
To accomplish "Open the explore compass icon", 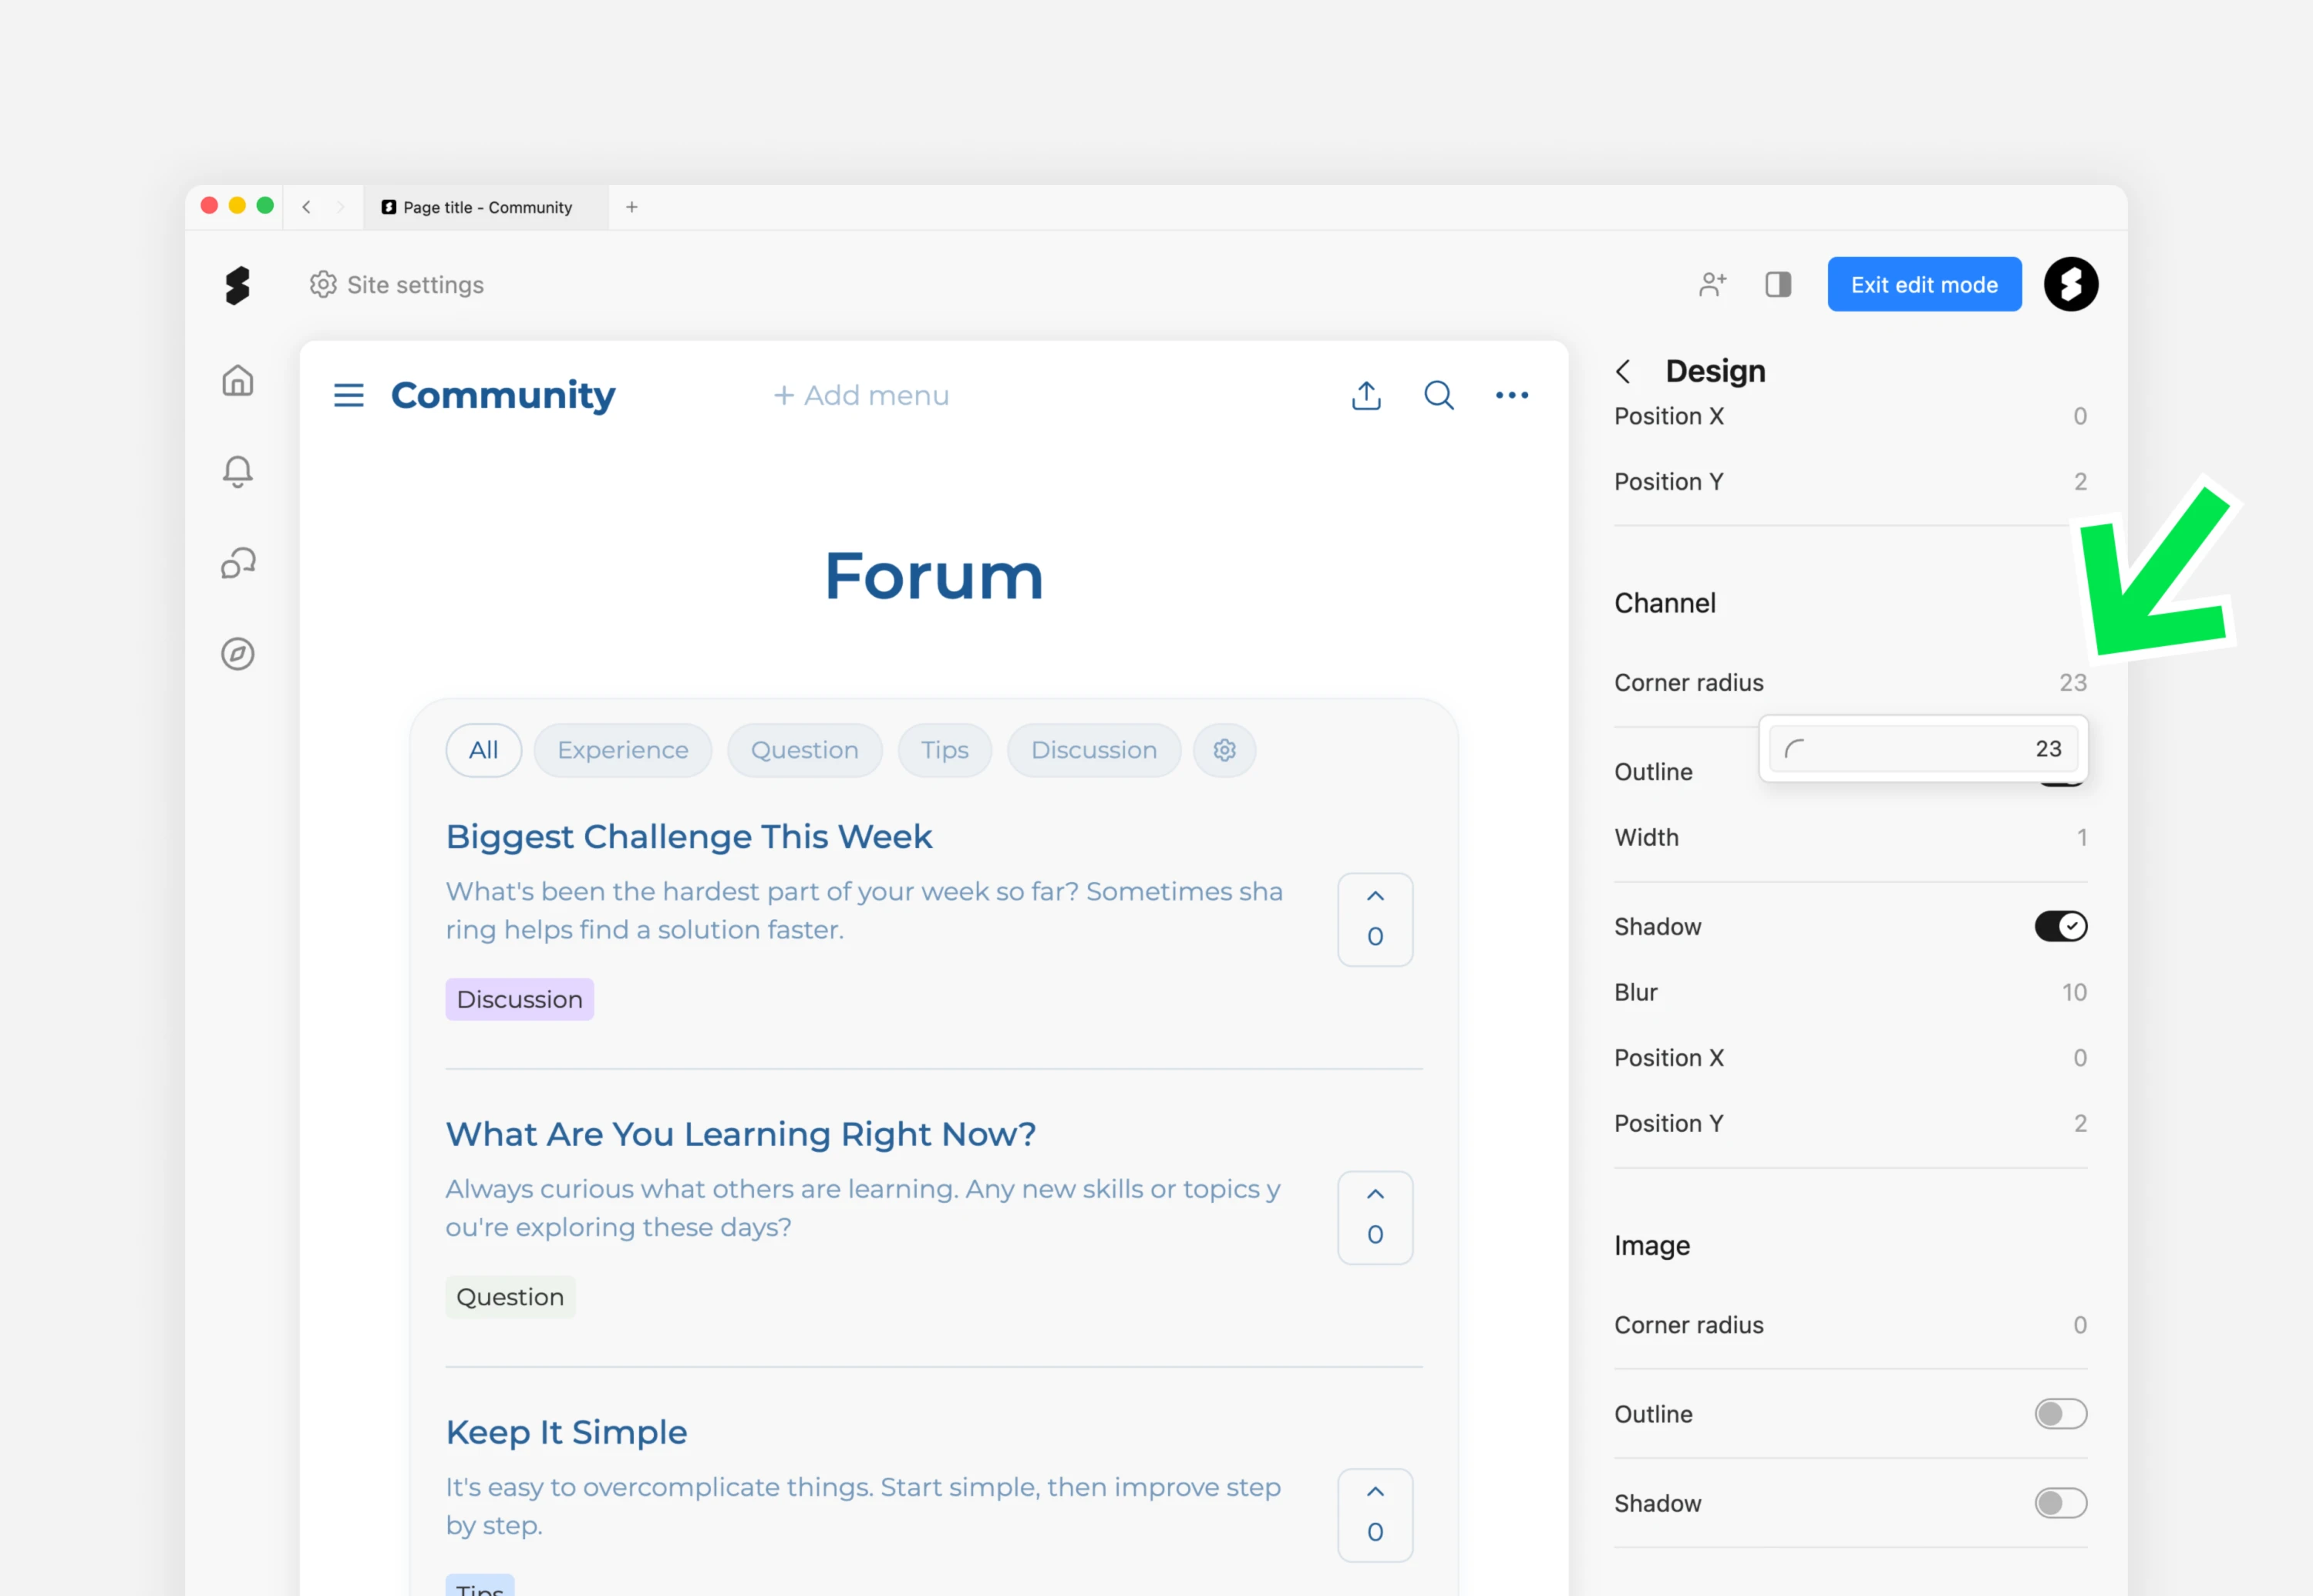I will click(x=237, y=654).
